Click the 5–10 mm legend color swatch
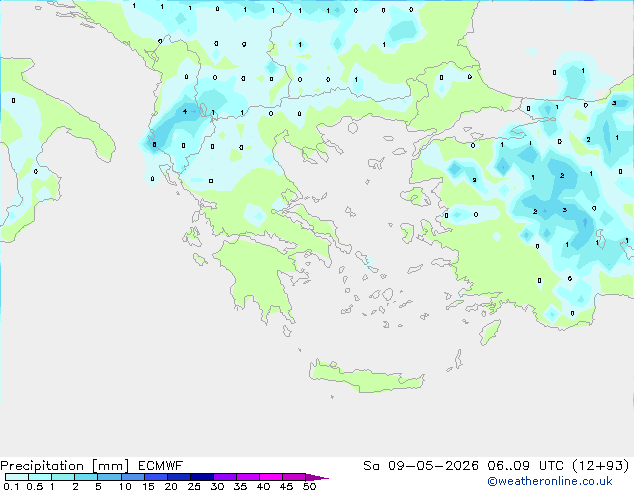This screenshot has width=634, height=490. 109,477
